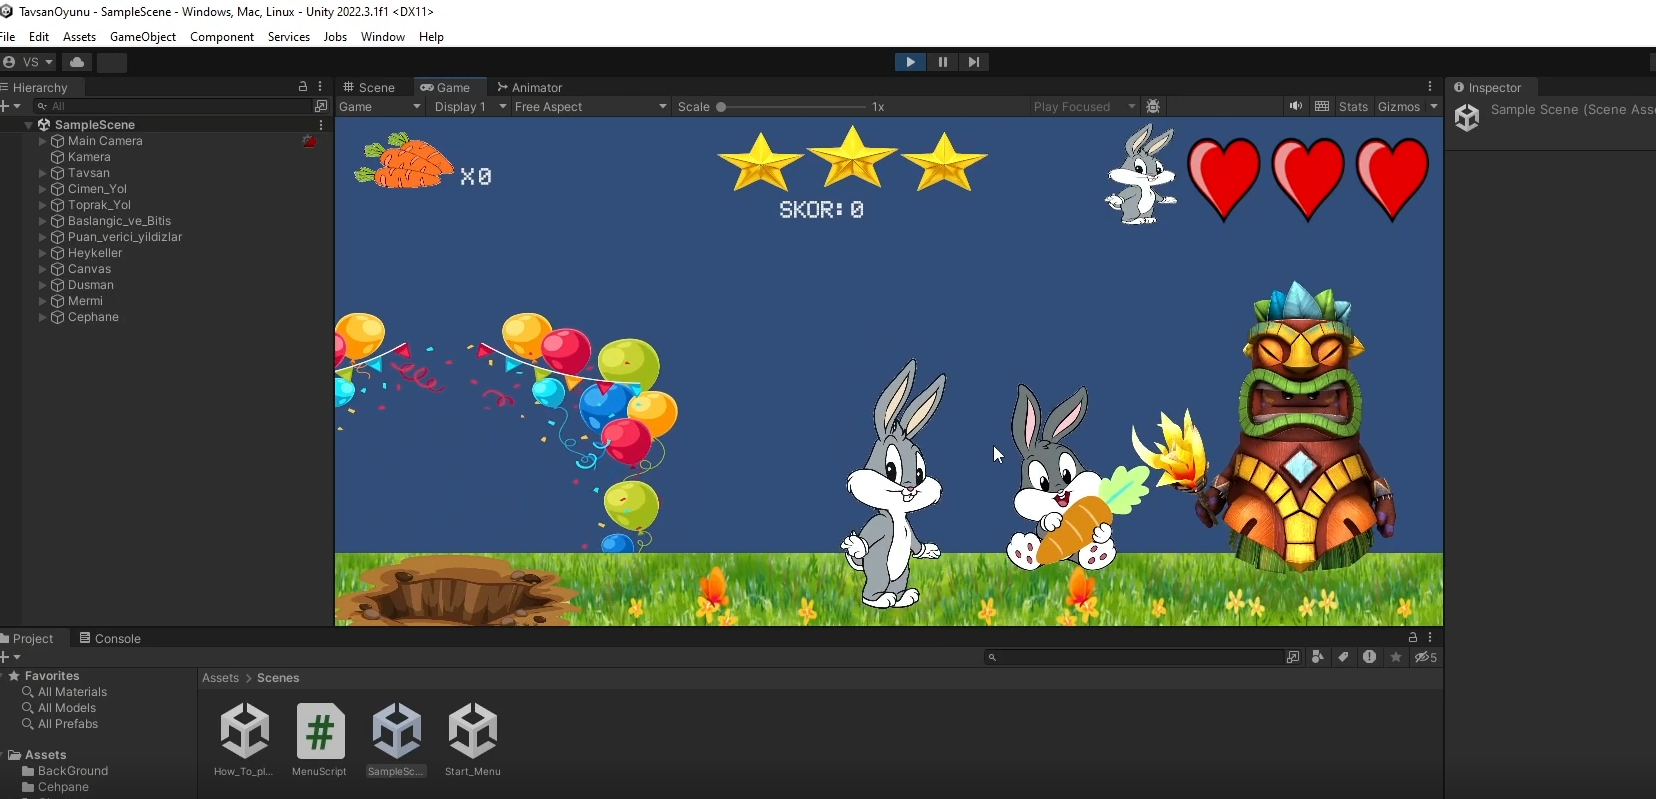This screenshot has height=799, width=1656.
Task: Select All Materials under Favorites
Action: pos(72,692)
